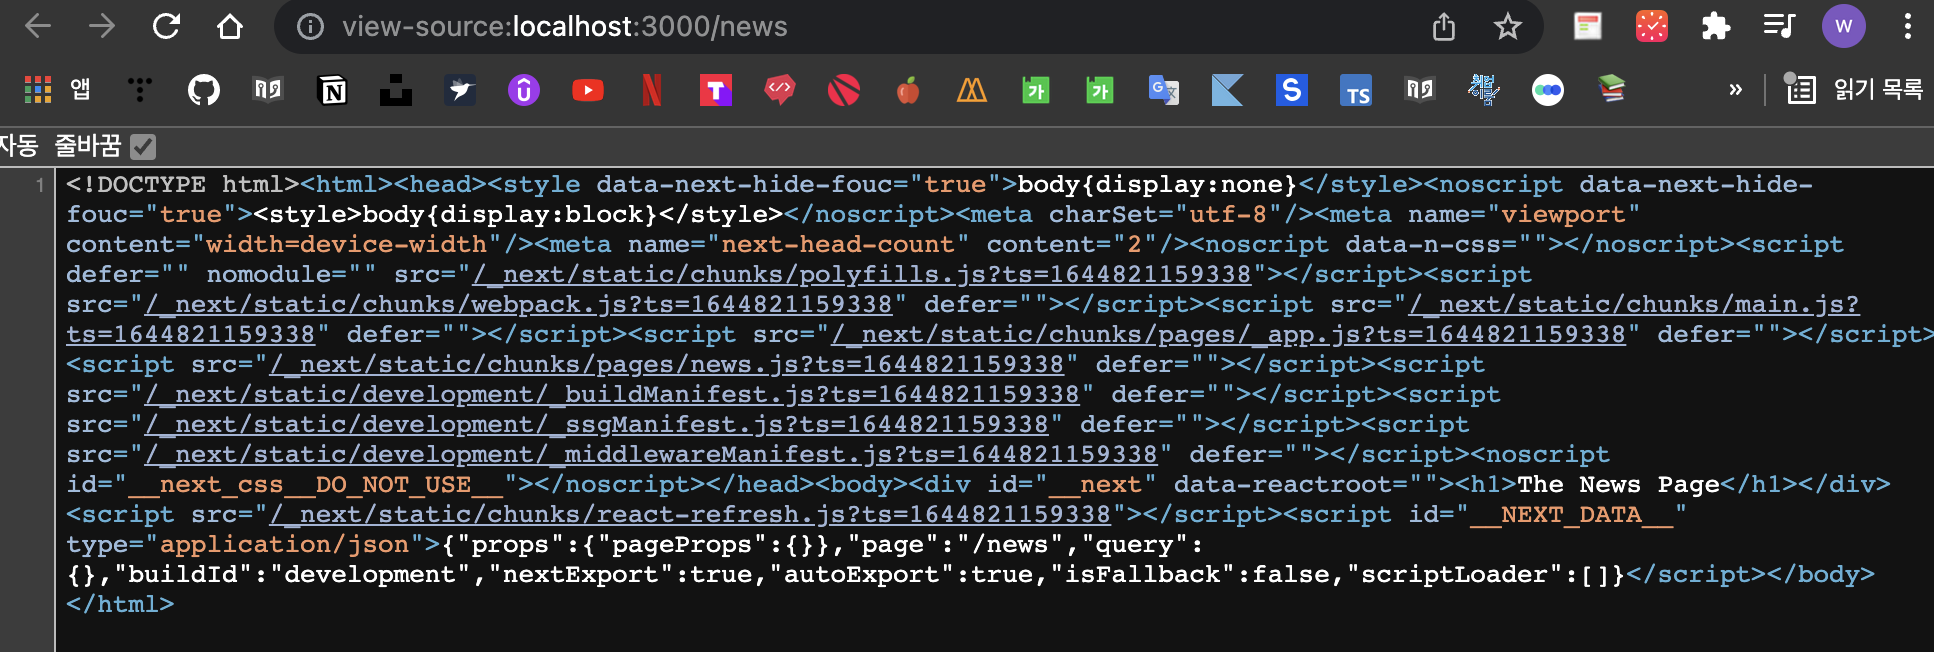The width and height of the screenshot is (1934, 652).
Task: Click the __NEXT_DATA__ id value
Action: pyautogui.click(x=1570, y=514)
